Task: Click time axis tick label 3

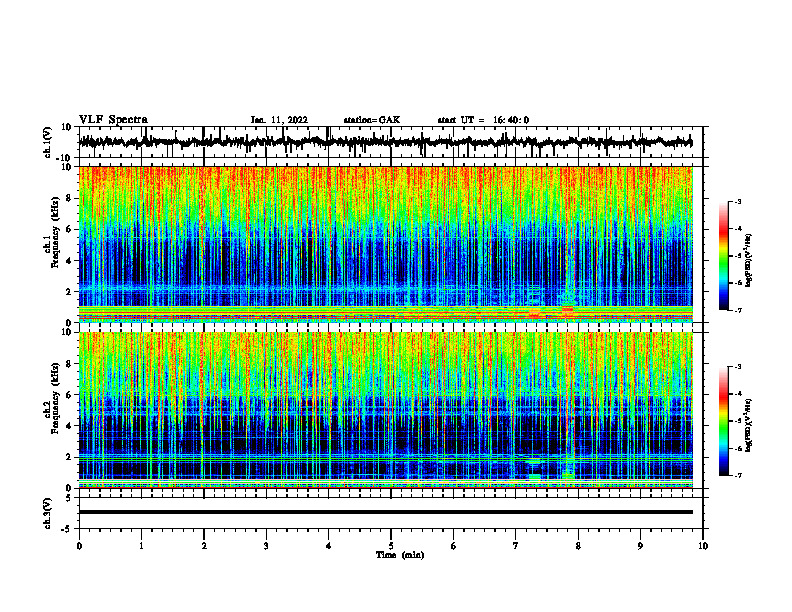Action: (x=266, y=546)
